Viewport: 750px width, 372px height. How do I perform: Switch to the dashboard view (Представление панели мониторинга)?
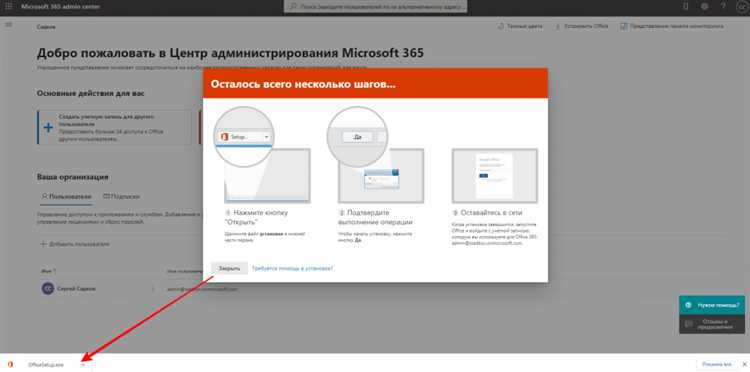tap(672, 26)
